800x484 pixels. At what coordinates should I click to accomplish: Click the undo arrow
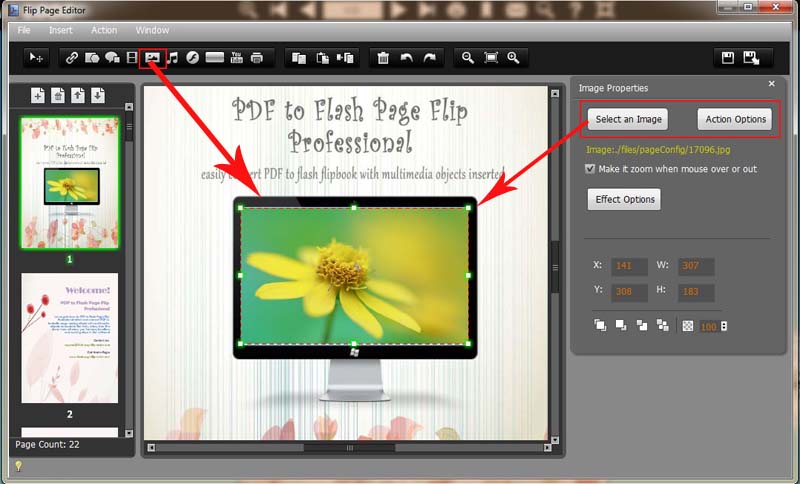(x=407, y=58)
